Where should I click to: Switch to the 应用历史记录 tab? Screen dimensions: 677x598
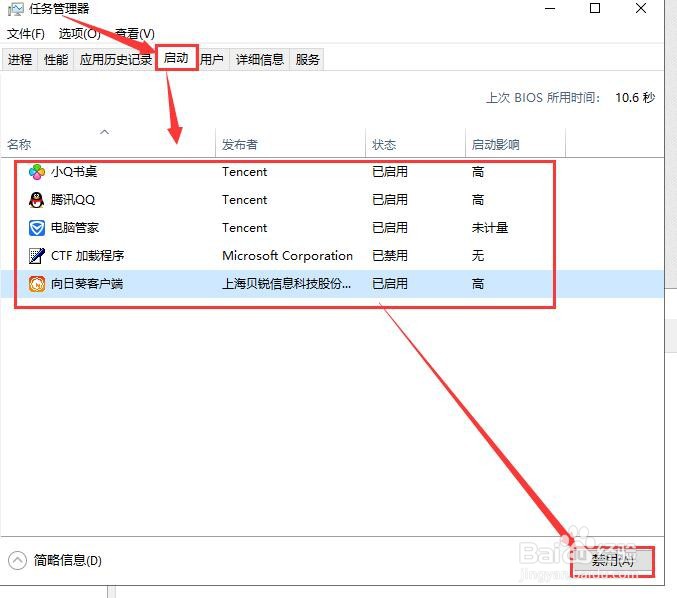(x=116, y=59)
